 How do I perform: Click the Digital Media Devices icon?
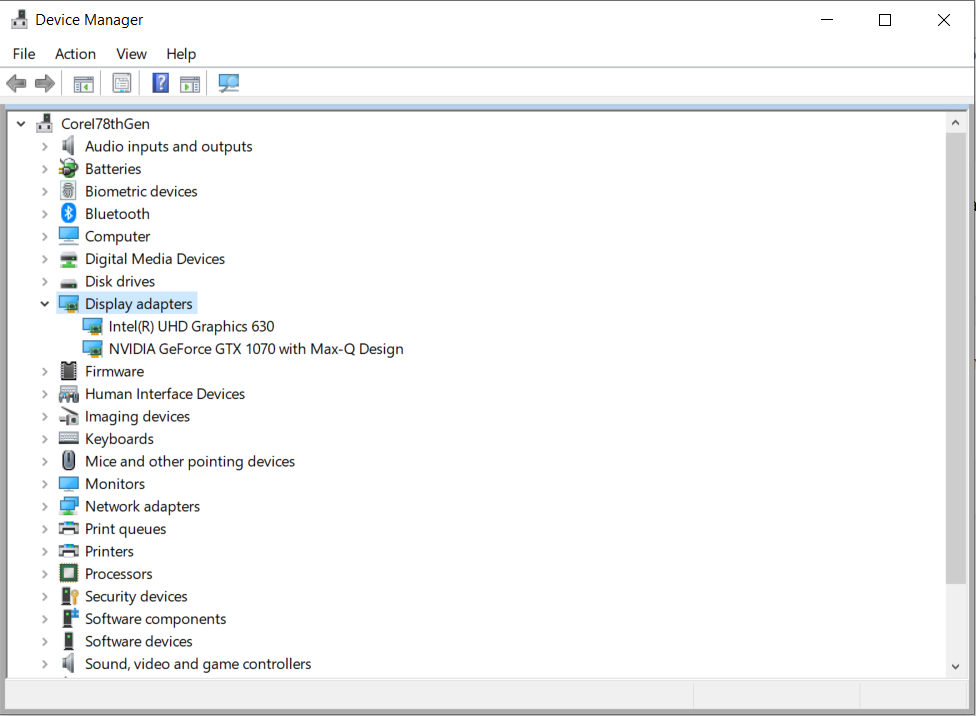[x=68, y=259]
